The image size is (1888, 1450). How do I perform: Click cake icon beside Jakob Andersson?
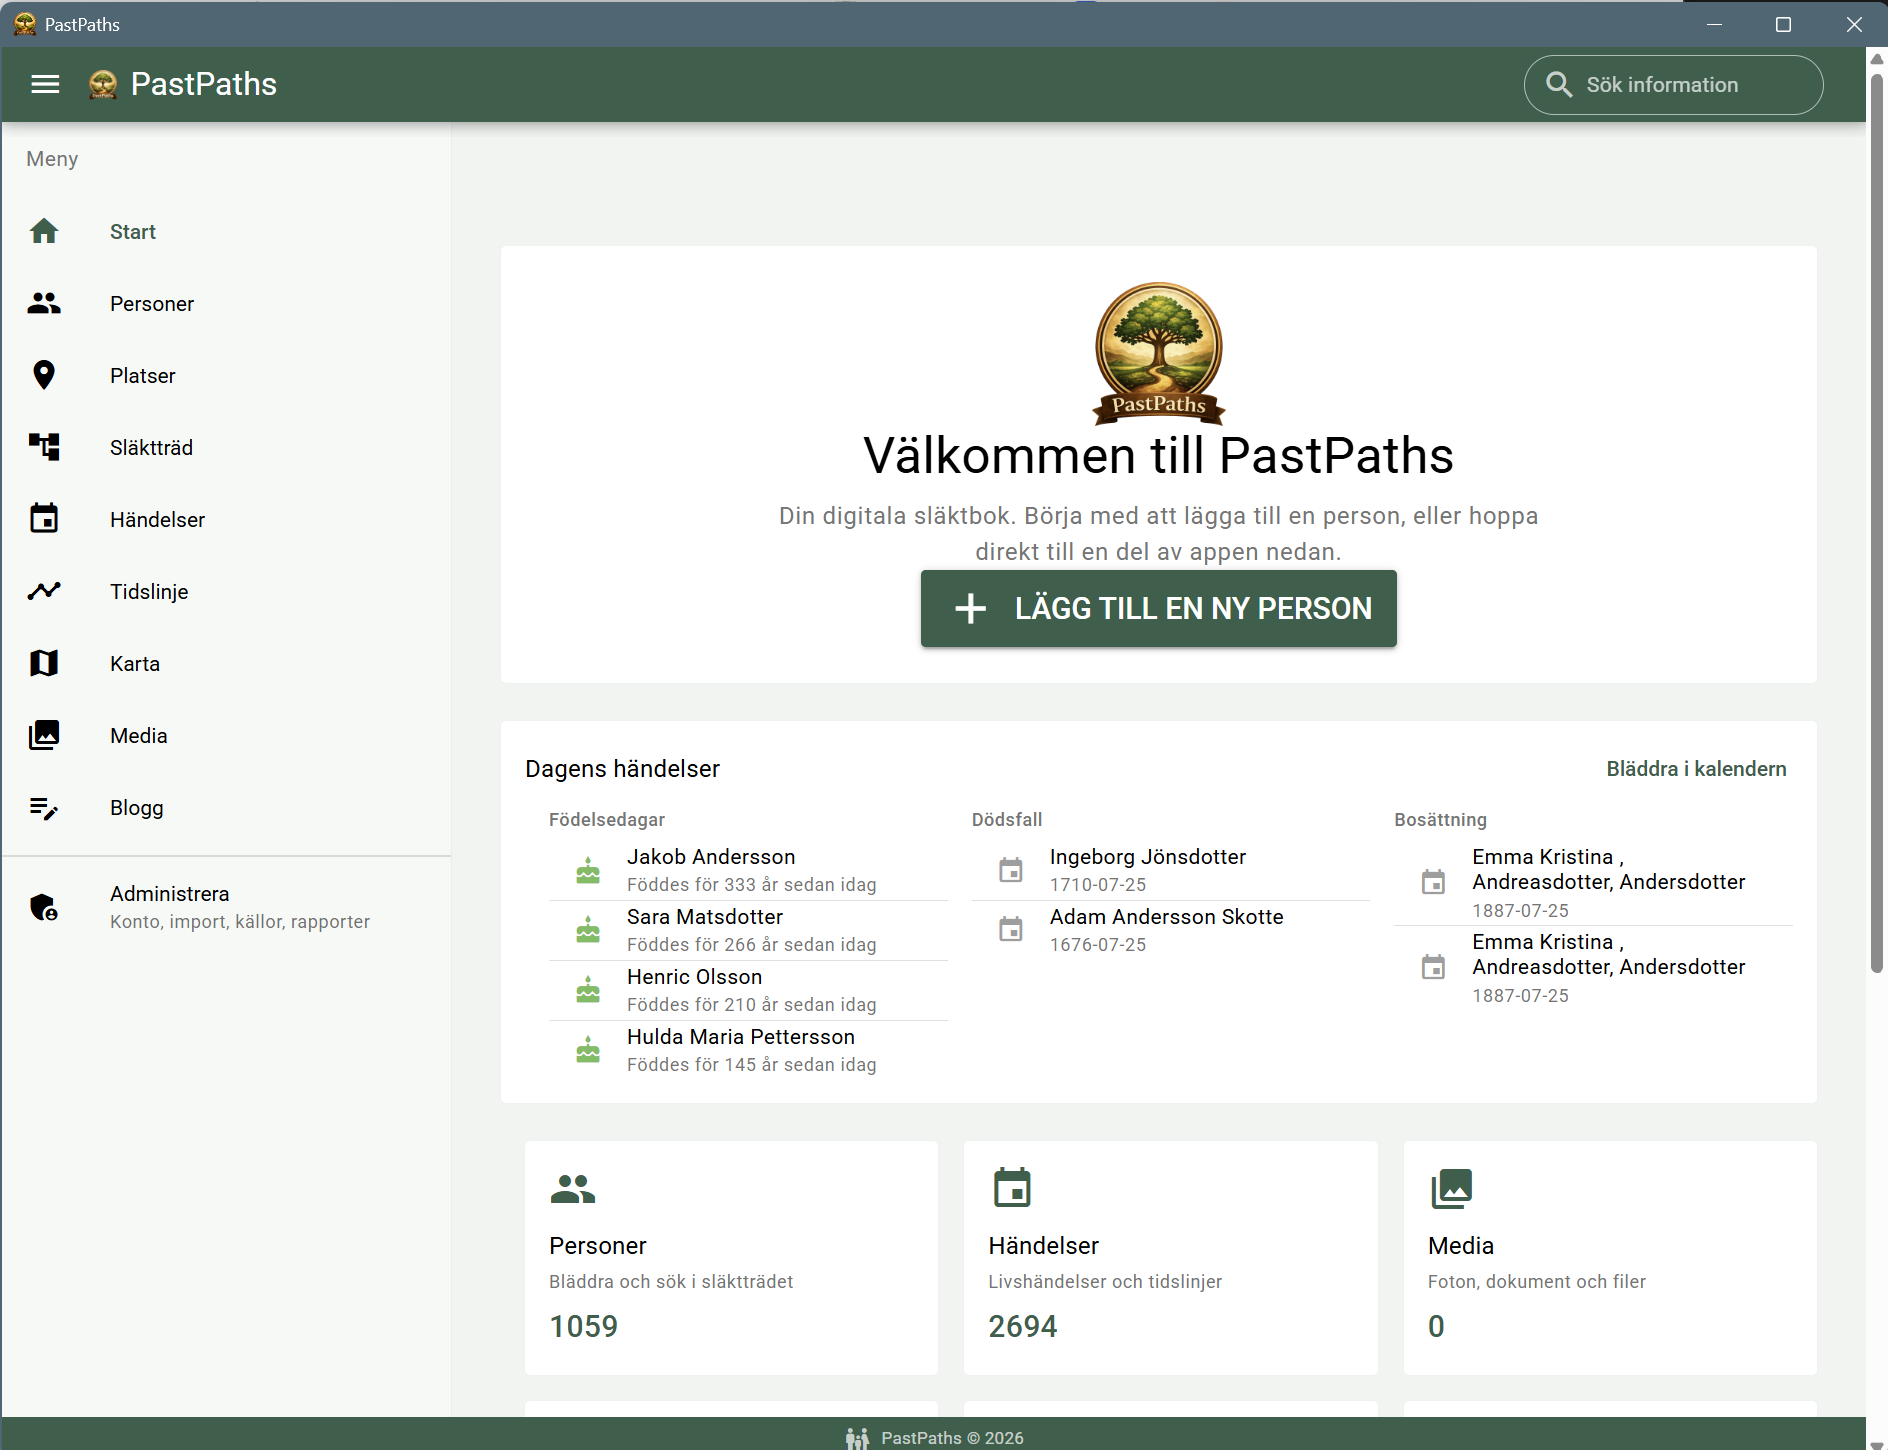pos(588,871)
